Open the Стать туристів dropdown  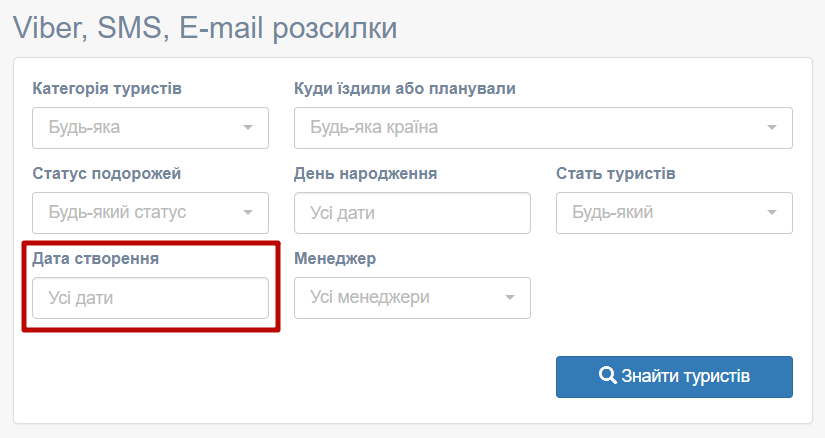tap(674, 213)
